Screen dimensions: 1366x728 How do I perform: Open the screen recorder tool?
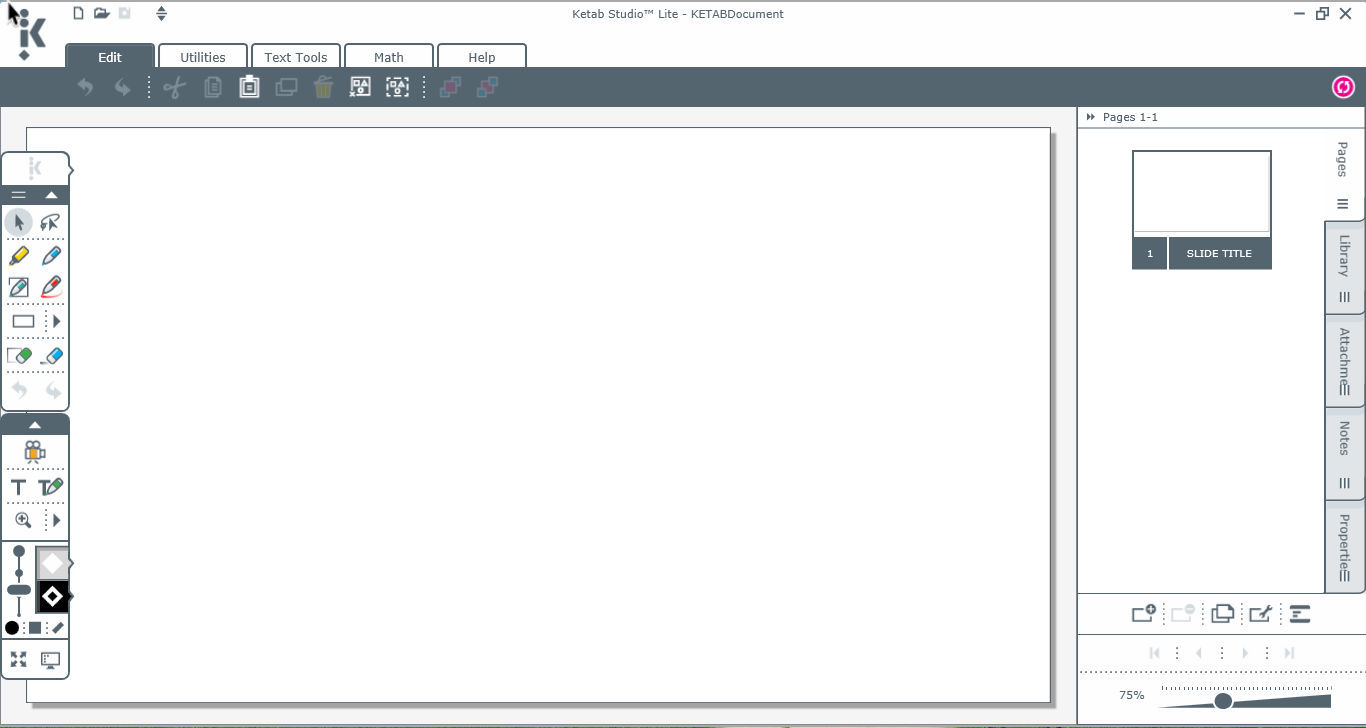click(35, 452)
